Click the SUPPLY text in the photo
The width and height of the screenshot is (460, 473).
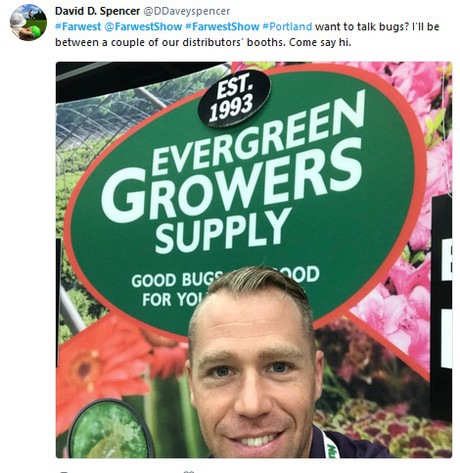[223, 231]
